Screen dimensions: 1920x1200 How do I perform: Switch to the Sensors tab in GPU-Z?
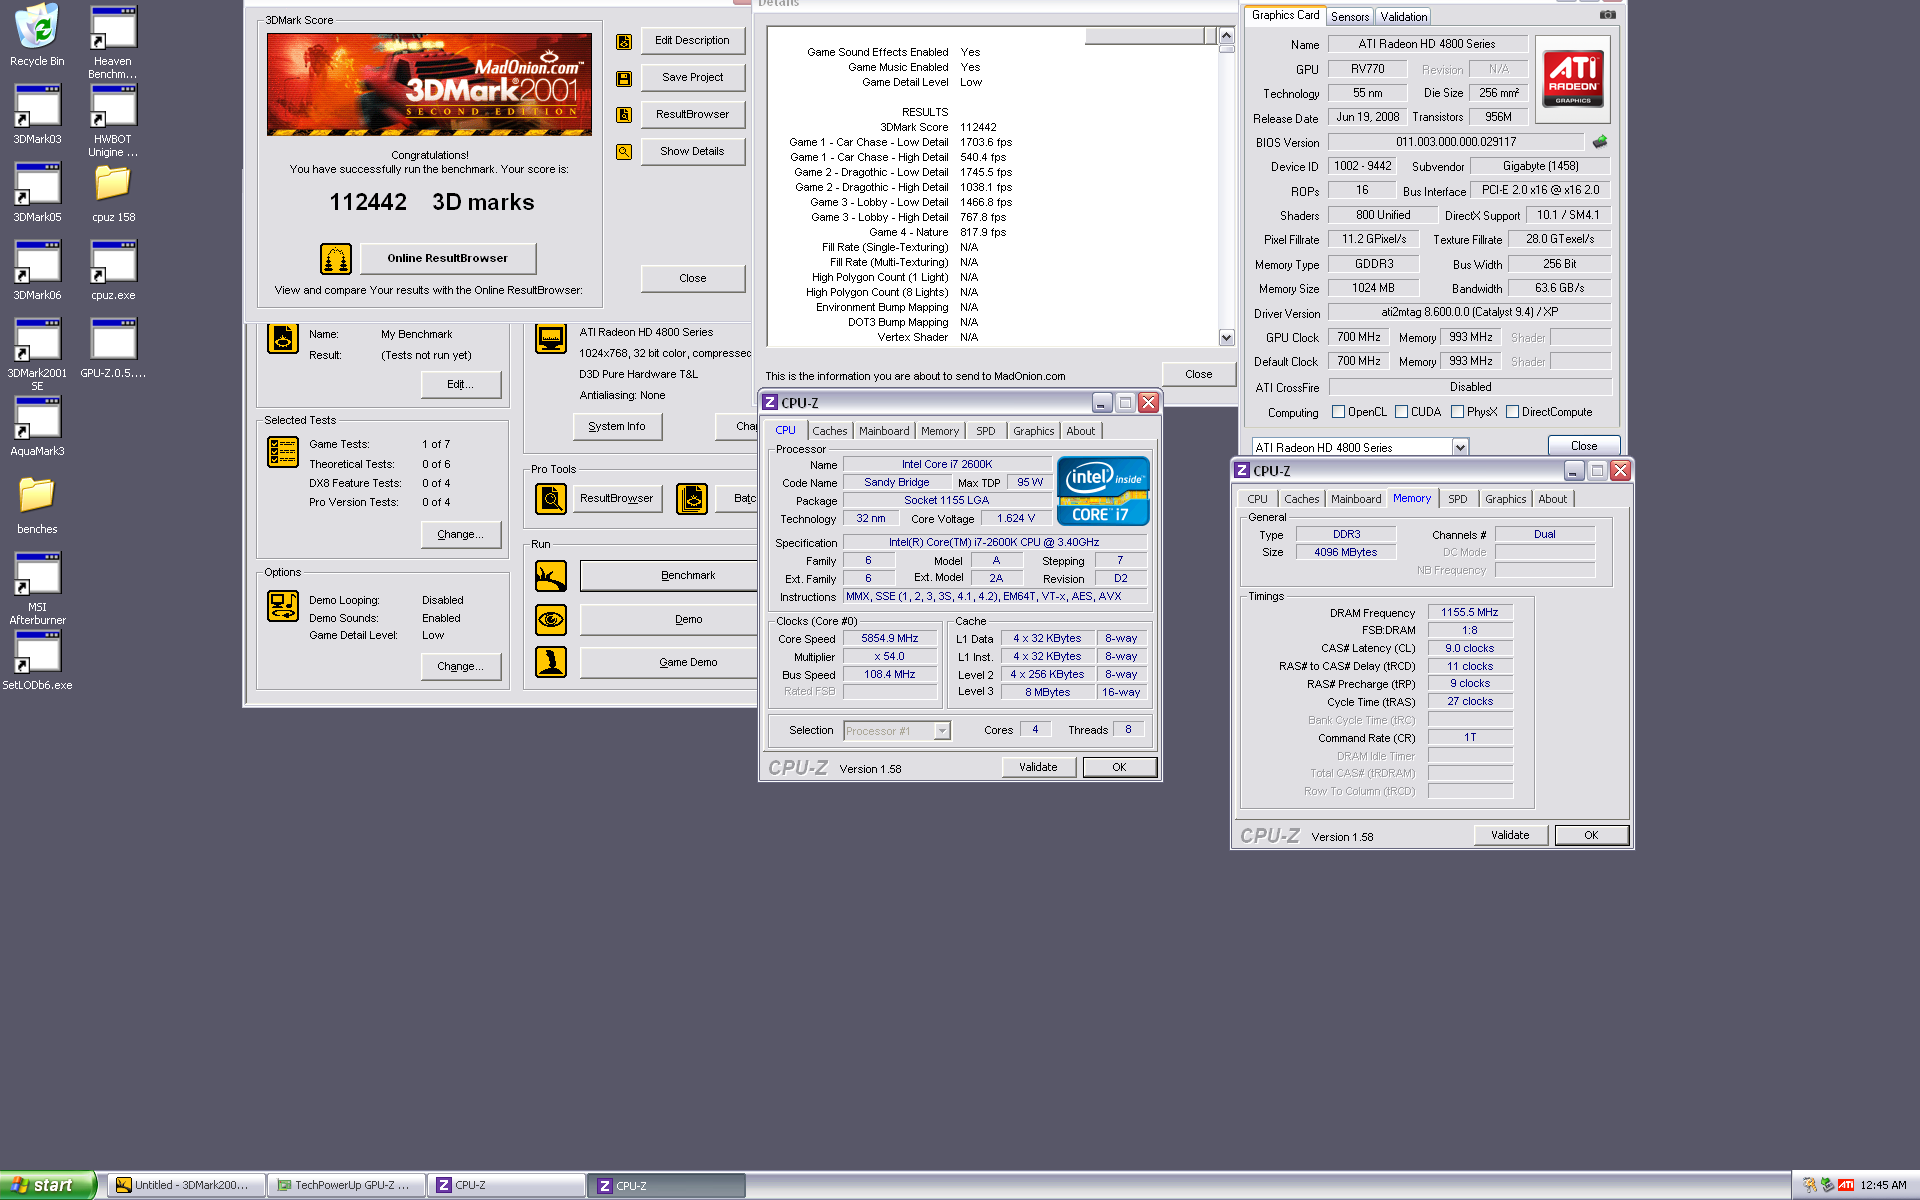coord(1349,17)
